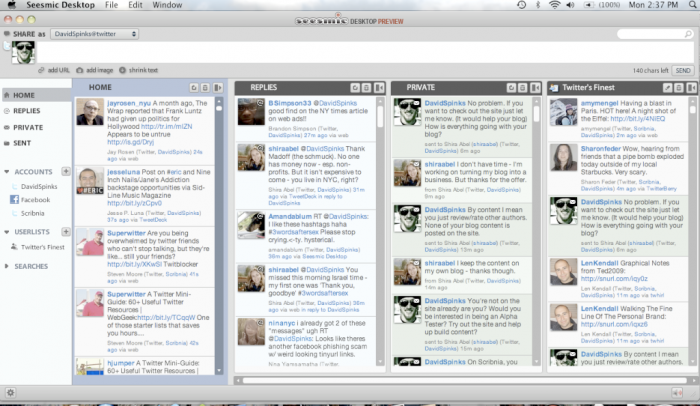Toggle sound icon in bottom right

click(677, 393)
